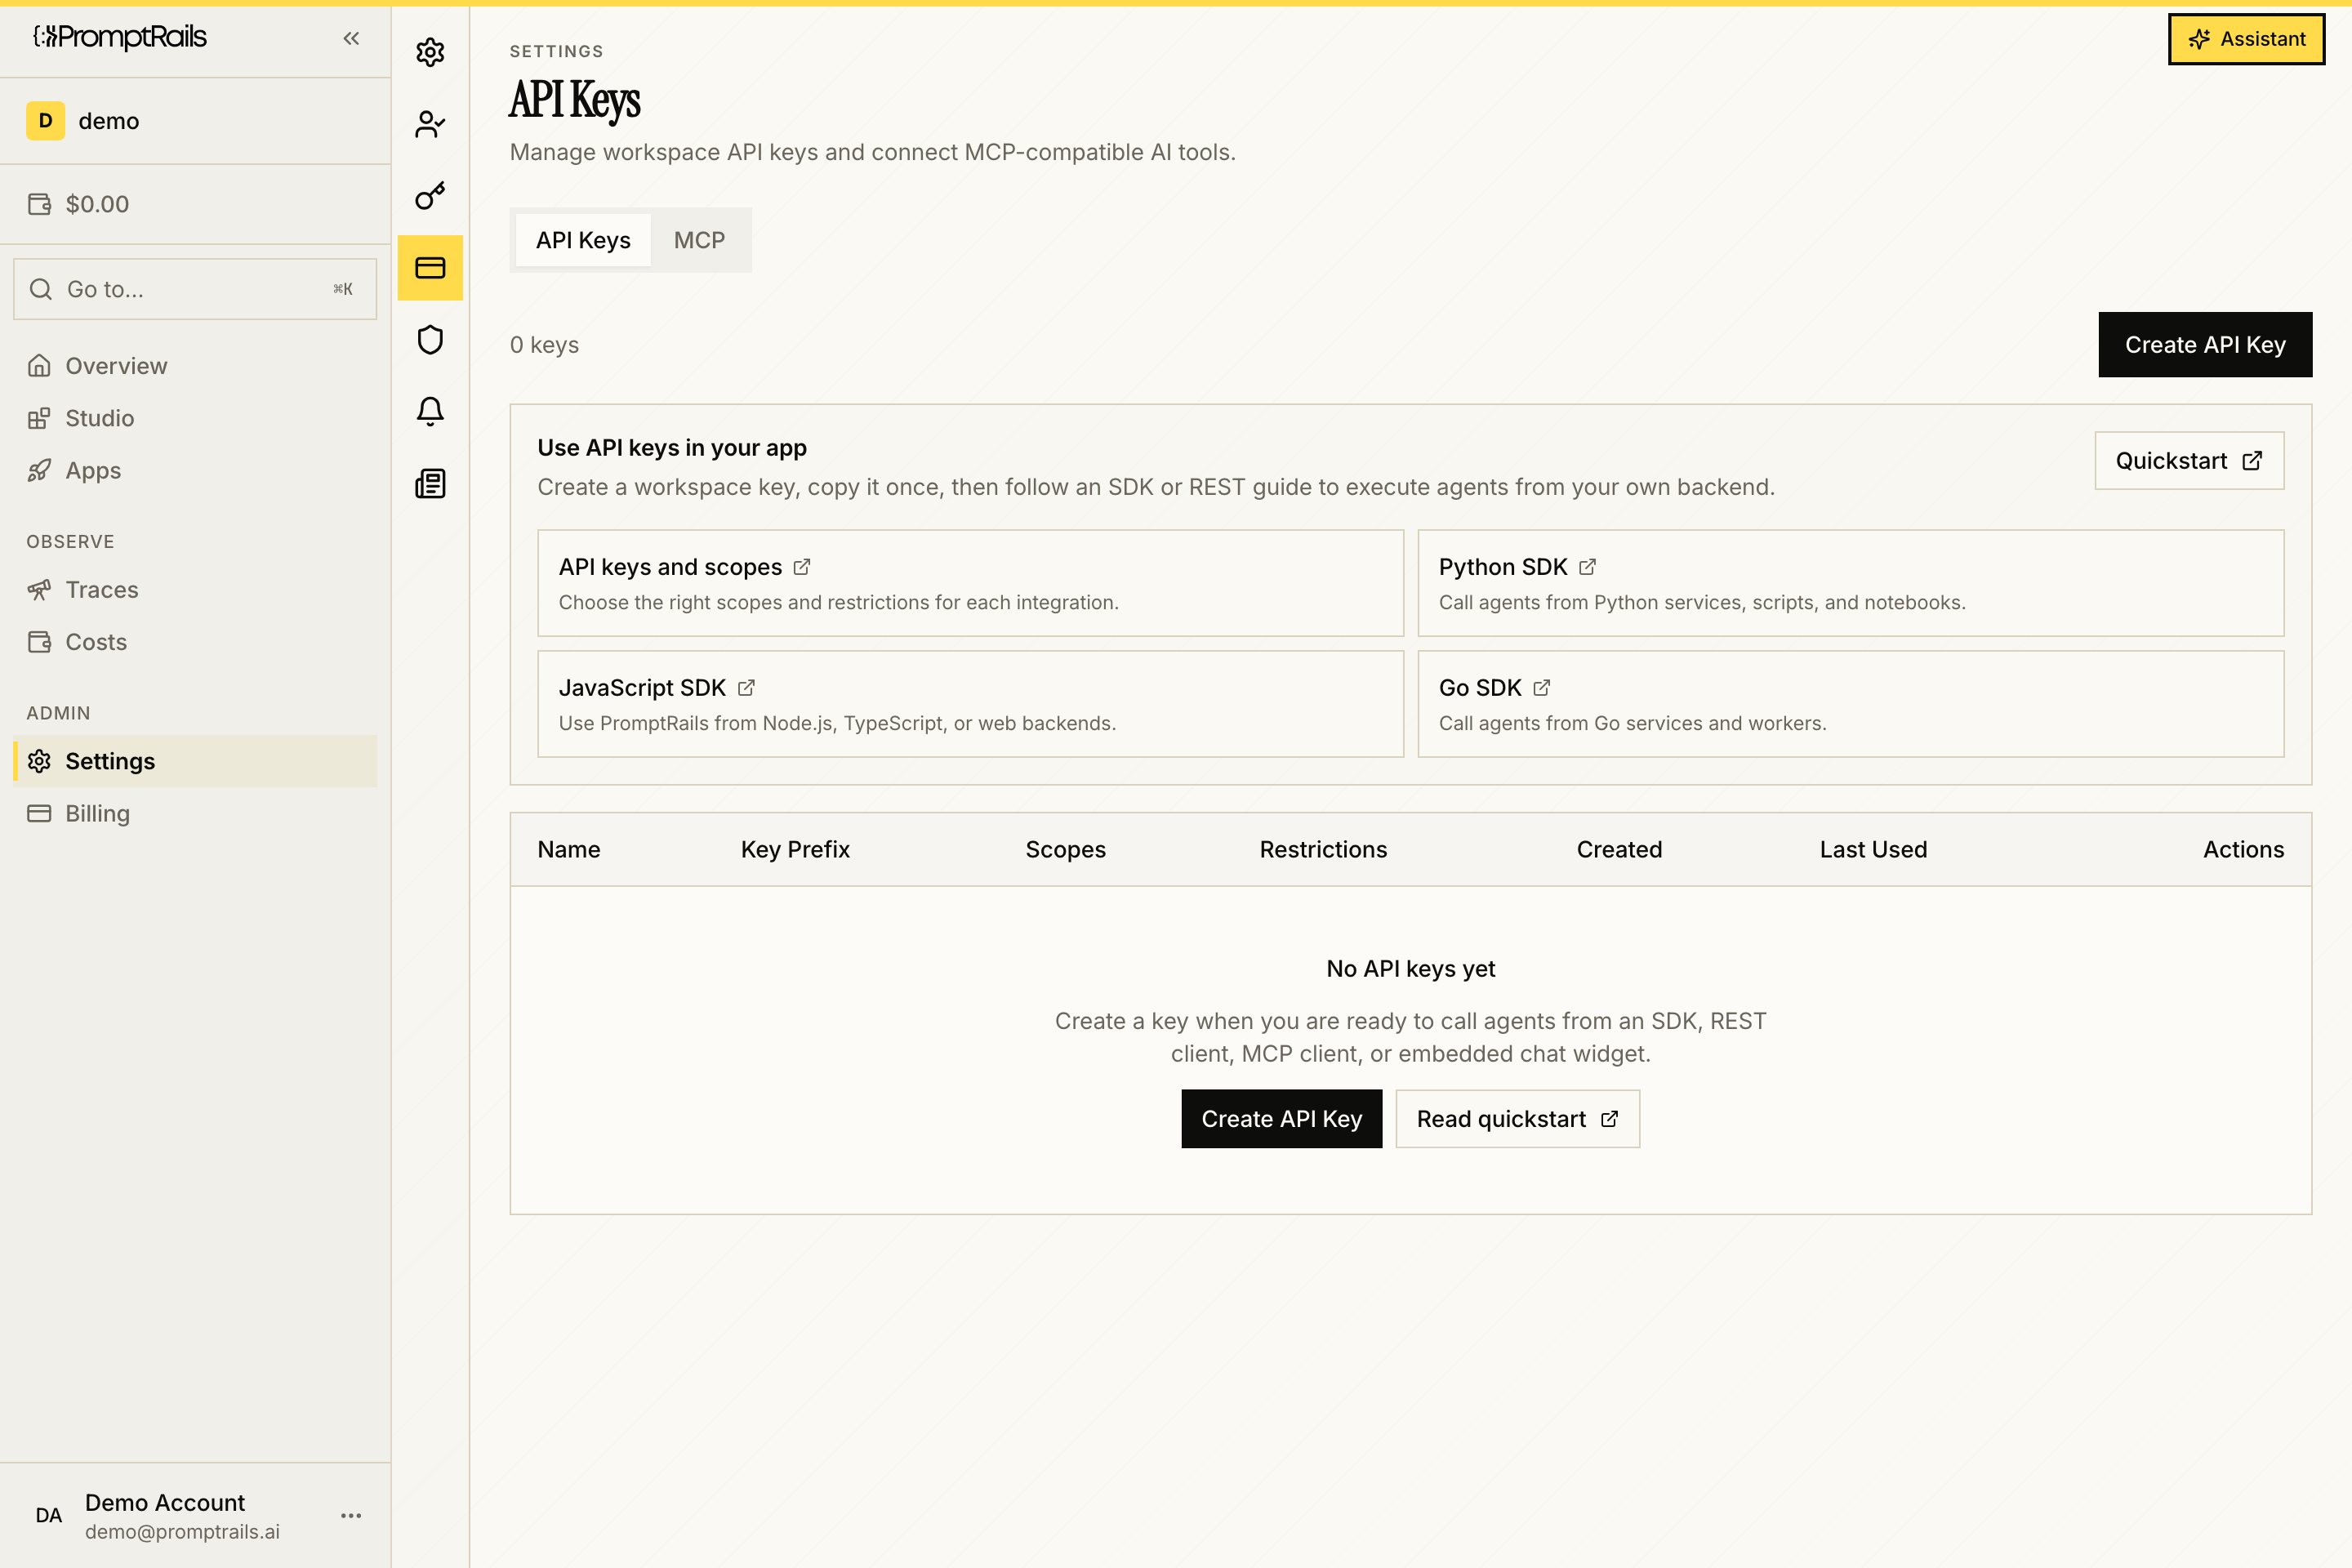Viewport: 2352px width, 1568px height.
Task: Click external link icon beside Python SDK
Action: point(1588,567)
